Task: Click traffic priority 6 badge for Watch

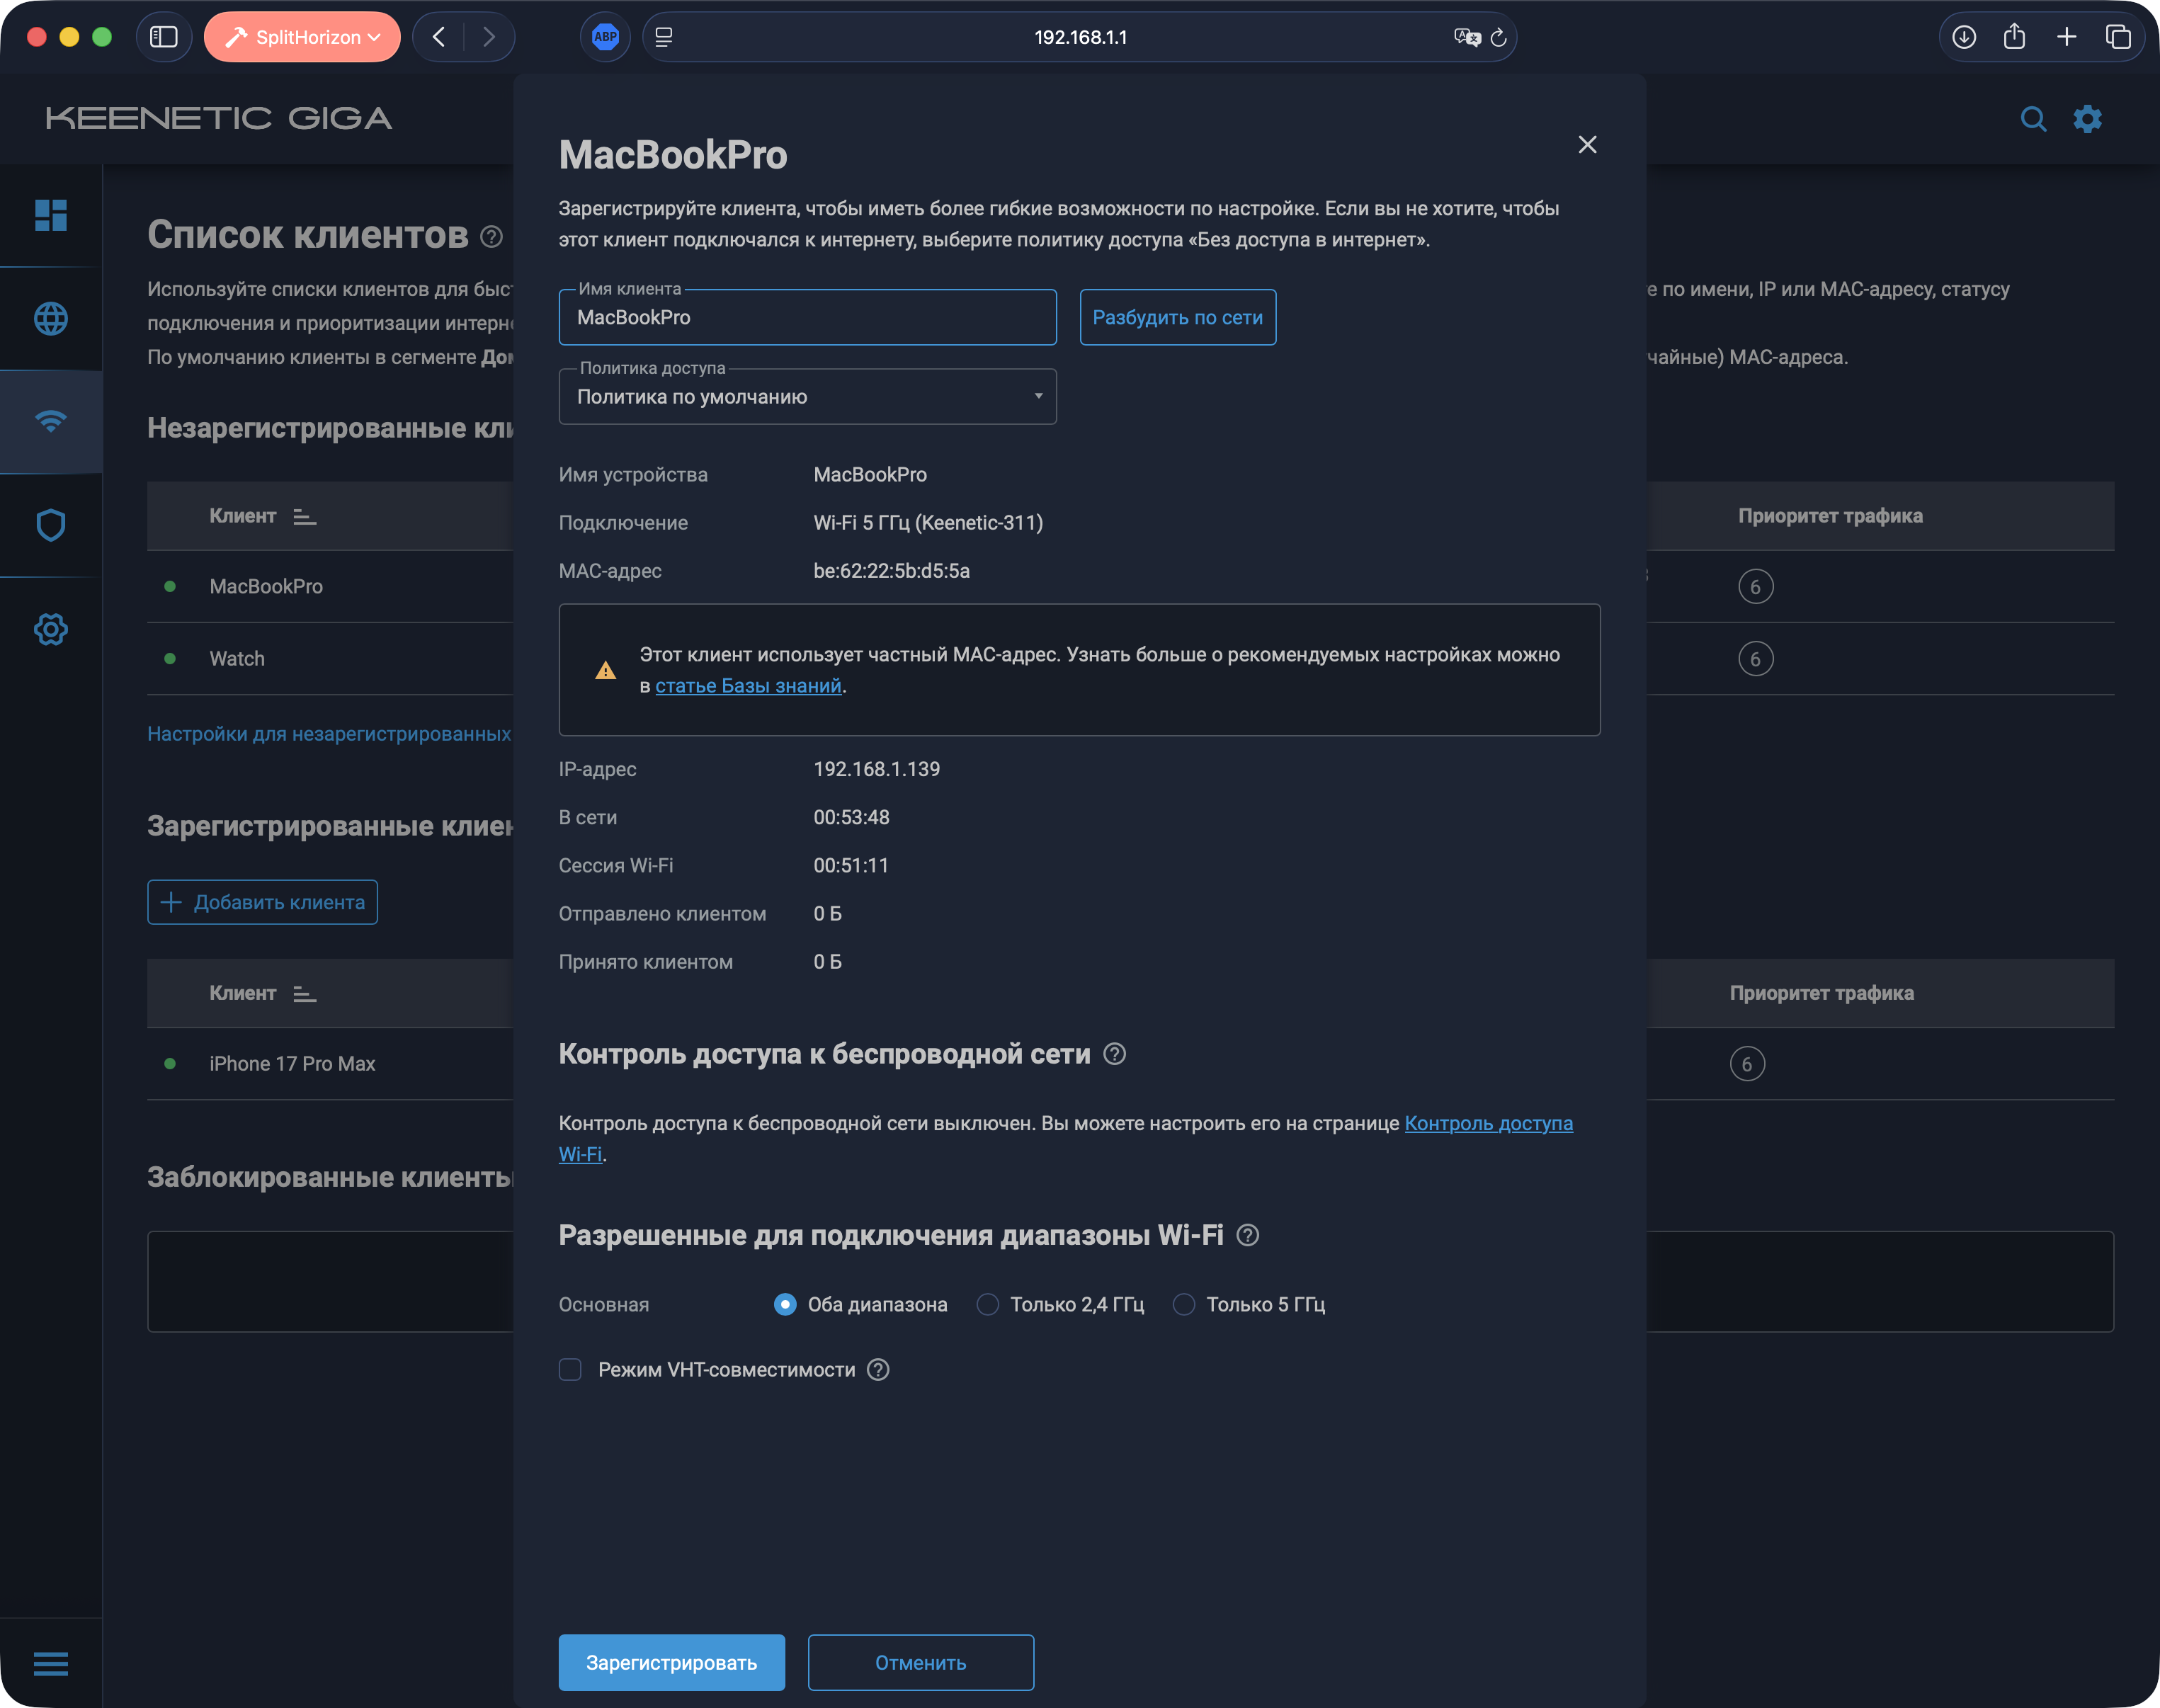Action: coord(1756,659)
